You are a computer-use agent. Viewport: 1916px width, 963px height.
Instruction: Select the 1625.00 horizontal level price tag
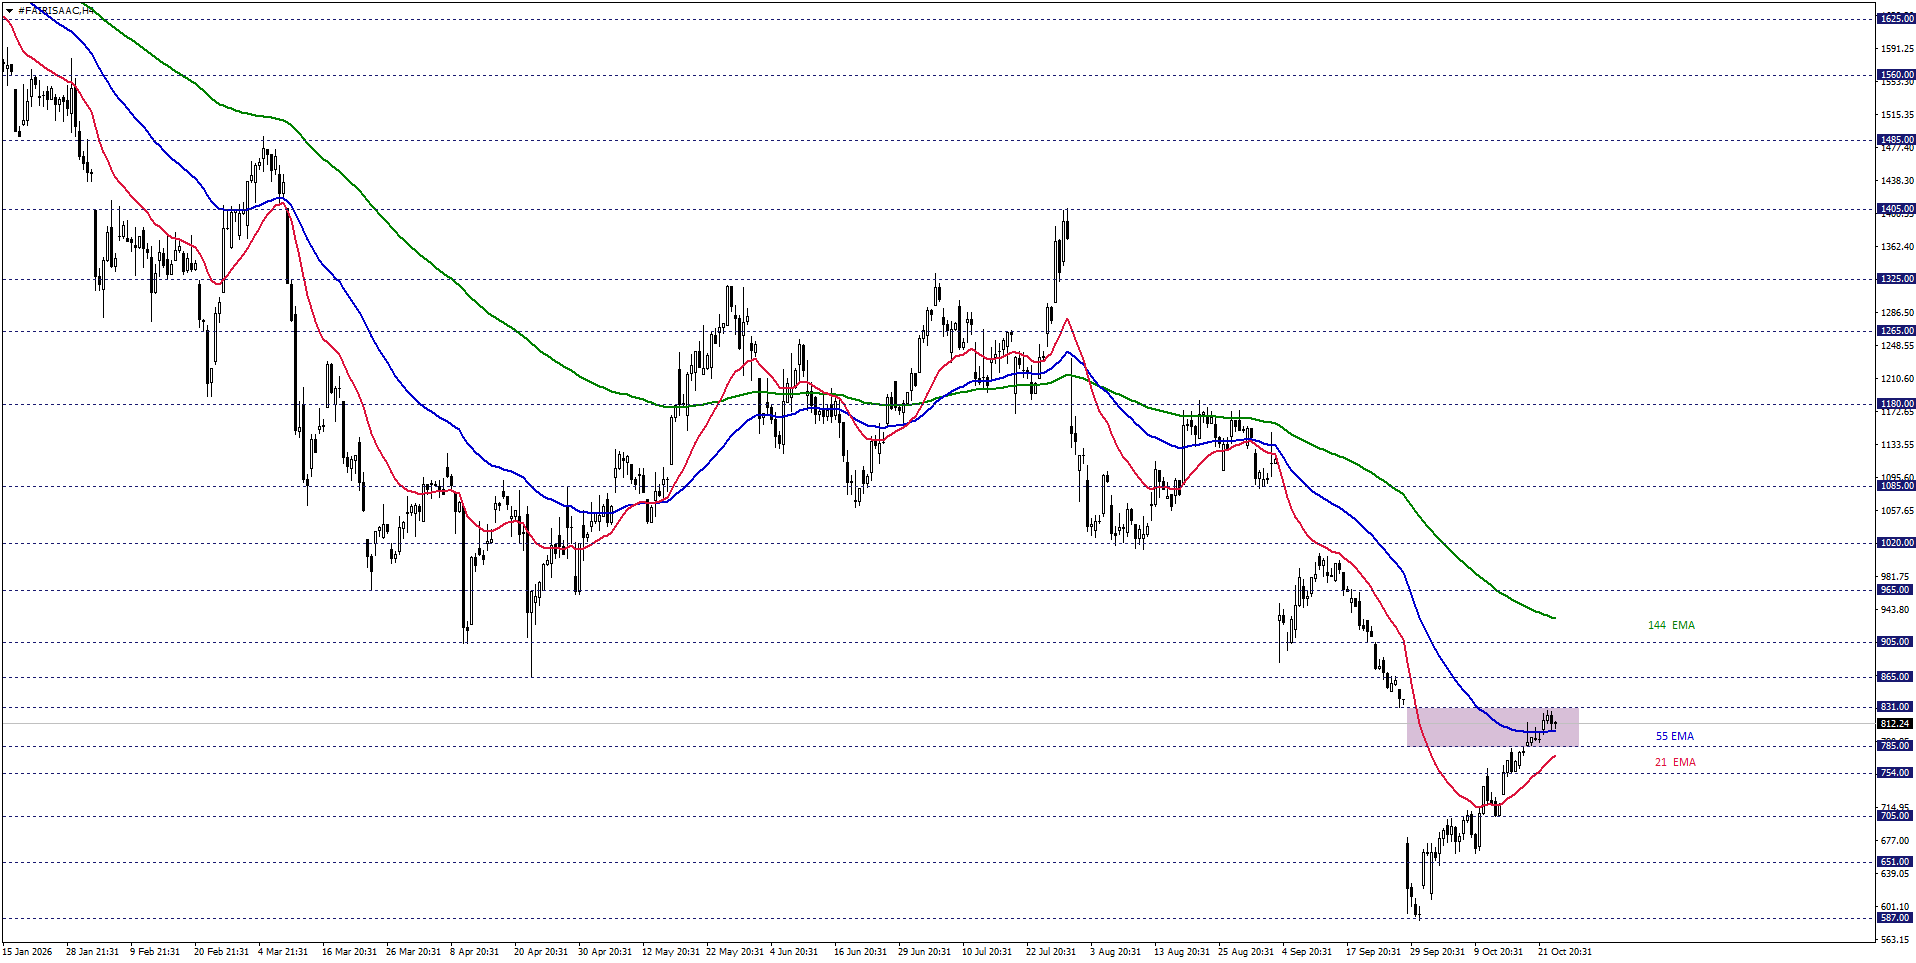(1895, 19)
